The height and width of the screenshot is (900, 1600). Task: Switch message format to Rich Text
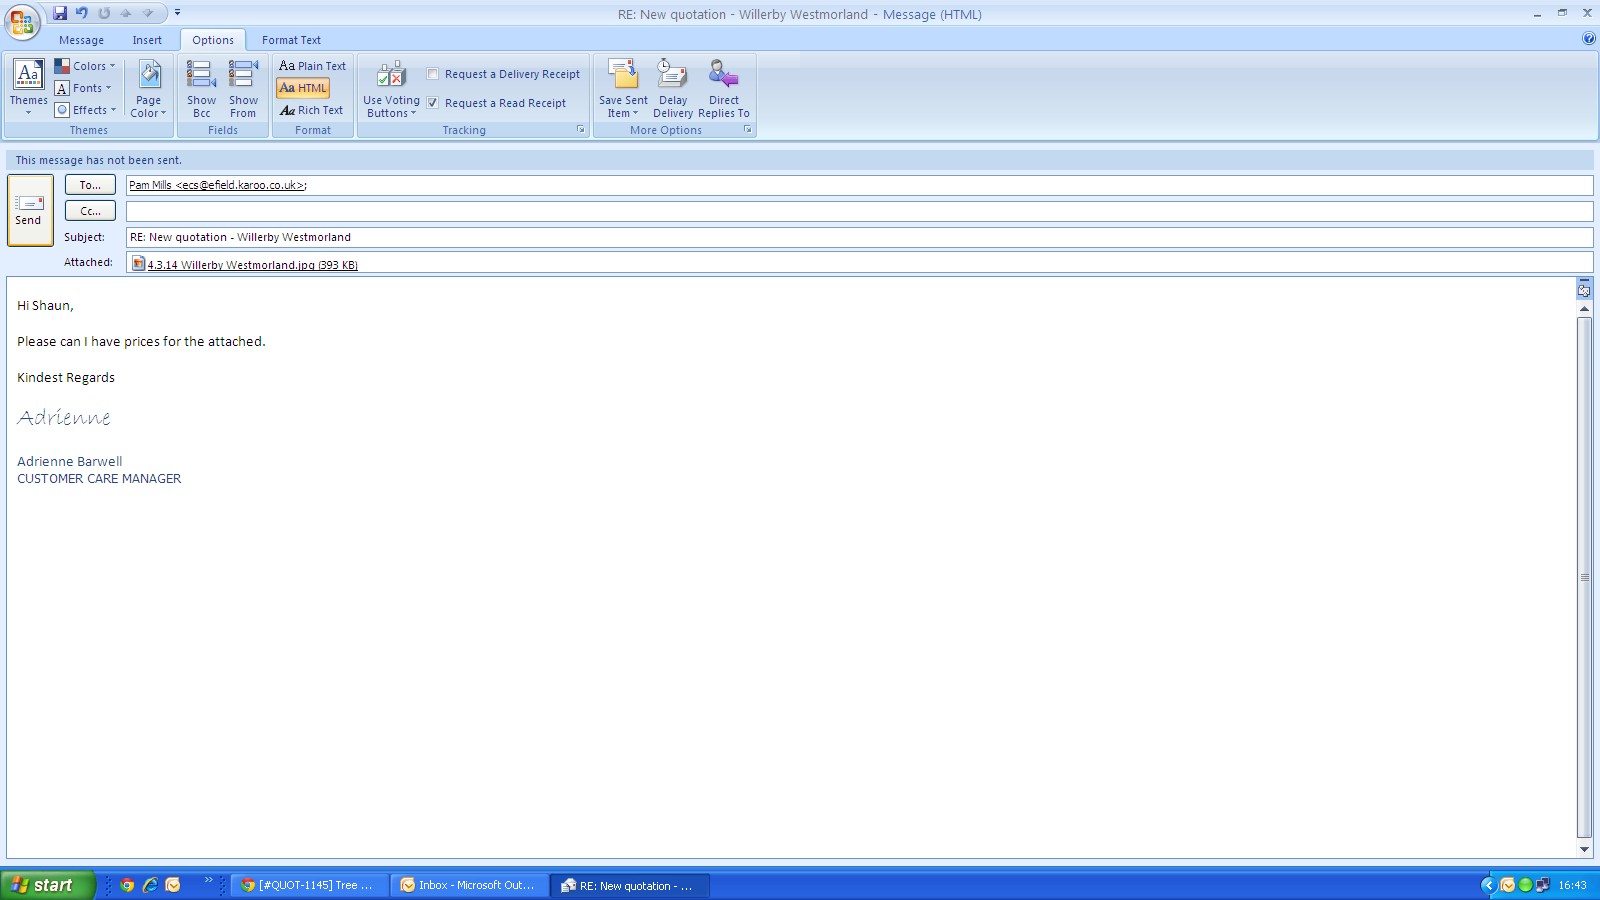tap(311, 110)
